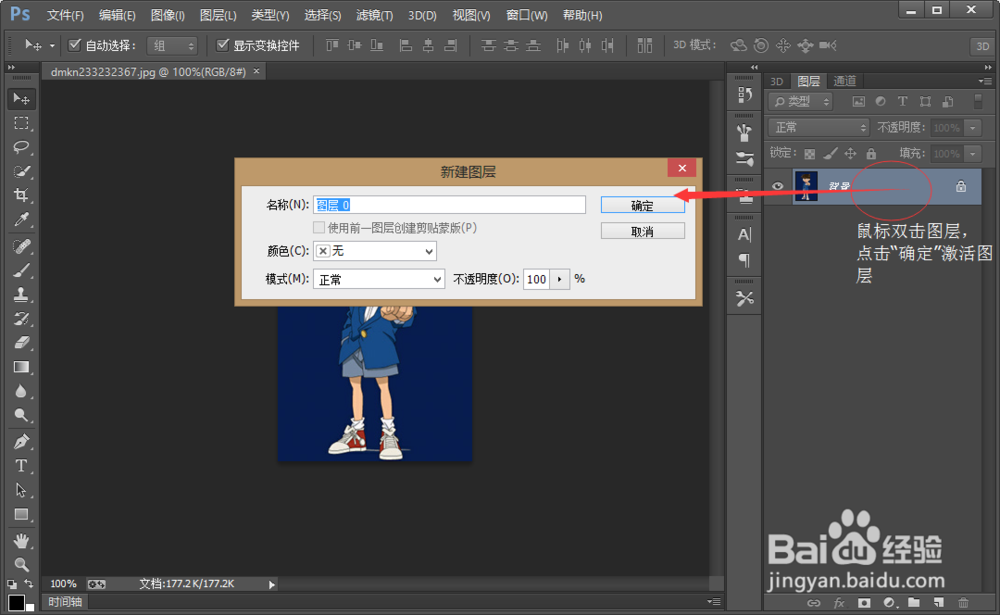Open the layer filter 类型 dropdown

[800, 101]
